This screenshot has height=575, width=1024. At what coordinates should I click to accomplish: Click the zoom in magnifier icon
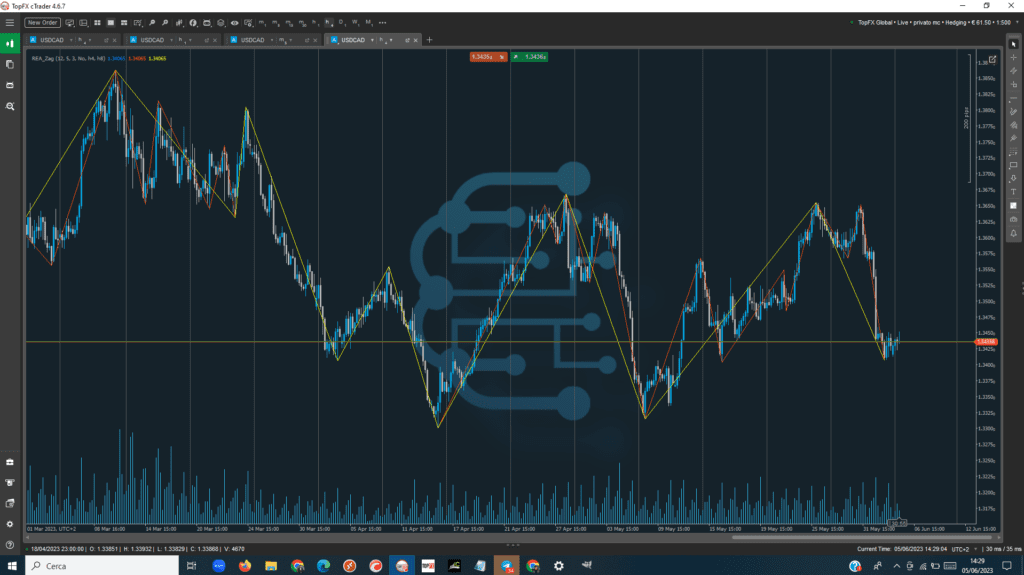pos(152,22)
